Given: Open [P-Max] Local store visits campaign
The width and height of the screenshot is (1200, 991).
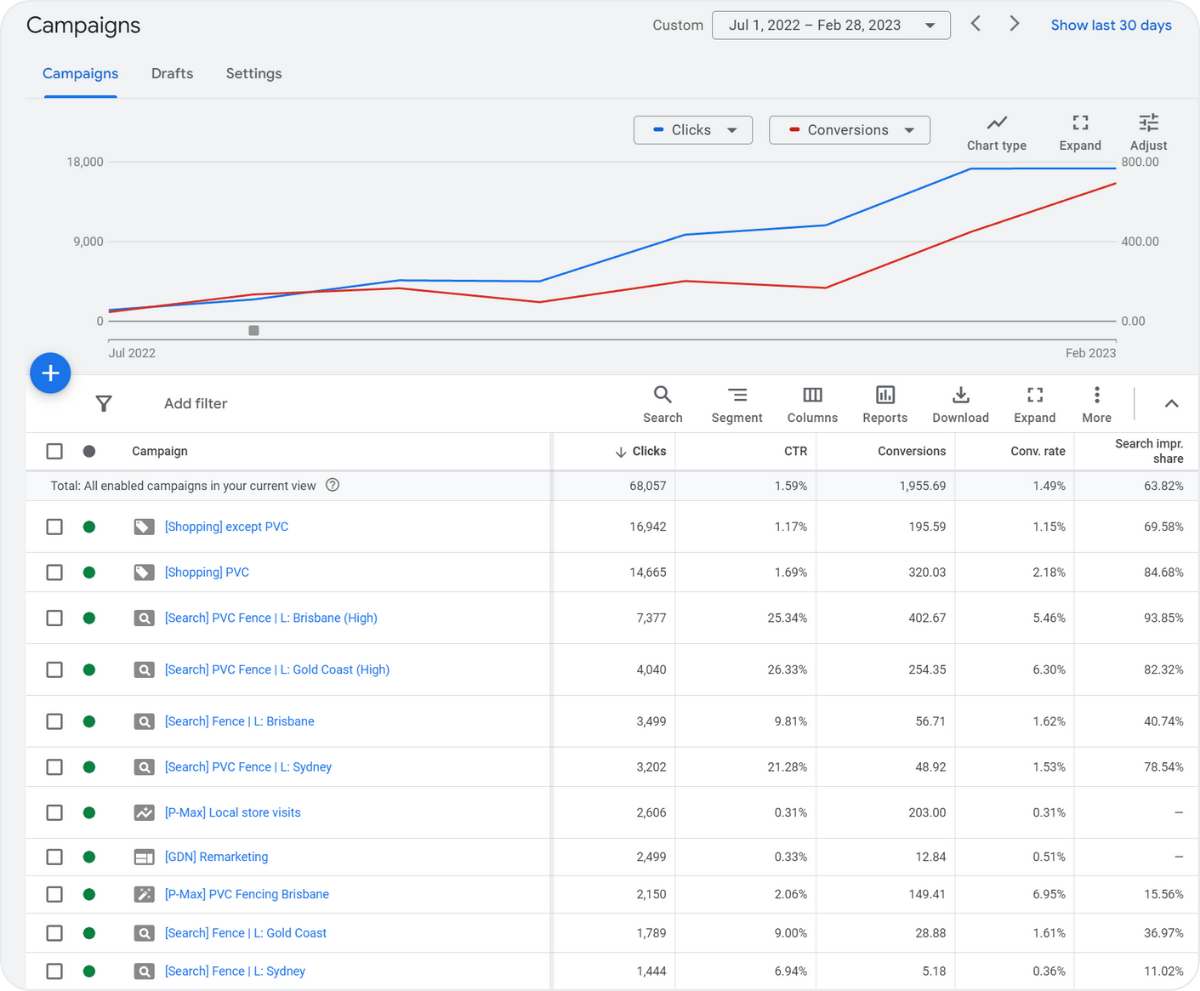Looking at the screenshot, I should pos(232,813).
